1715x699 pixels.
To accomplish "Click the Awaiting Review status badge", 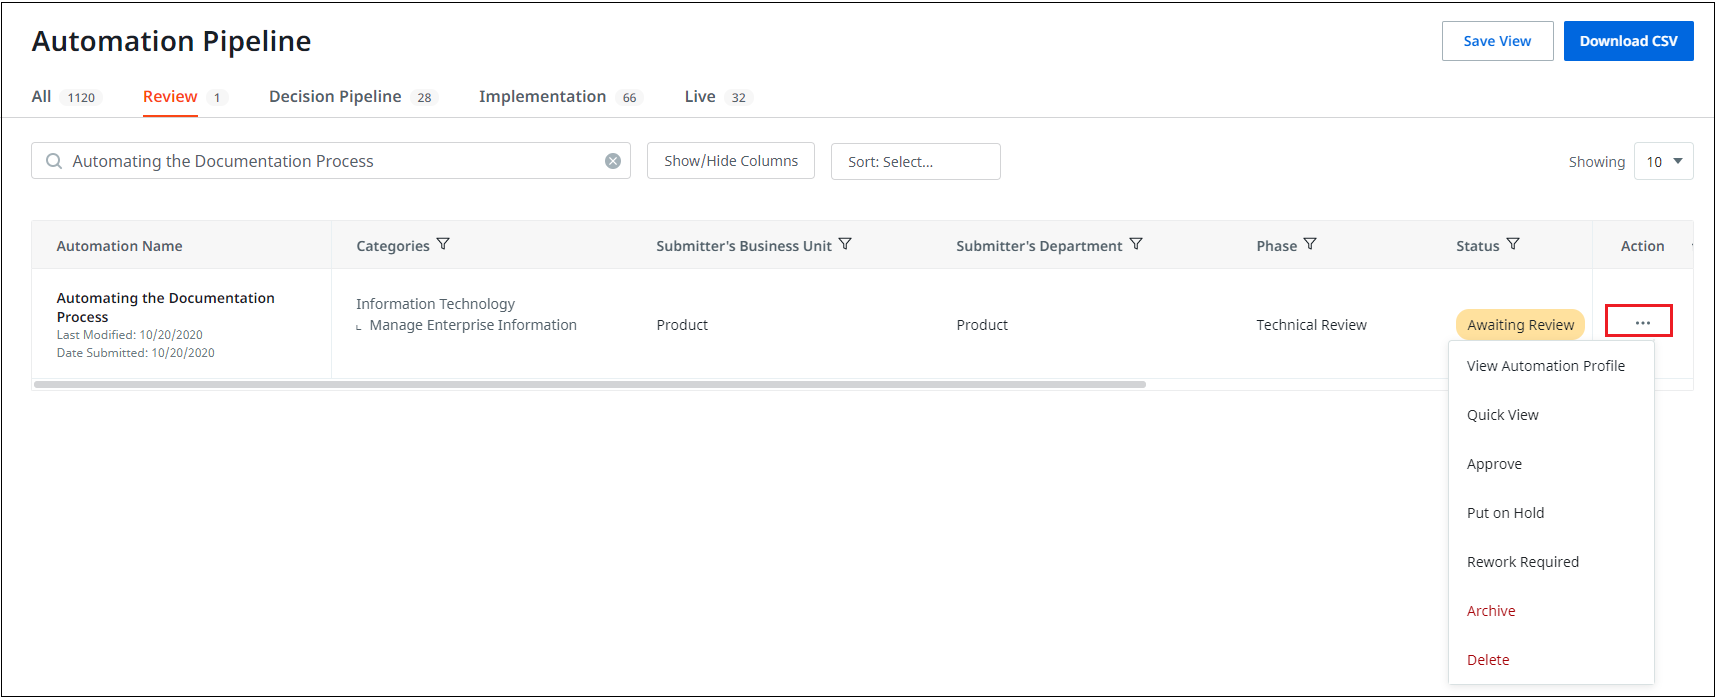I will [x=1520, y=325].
